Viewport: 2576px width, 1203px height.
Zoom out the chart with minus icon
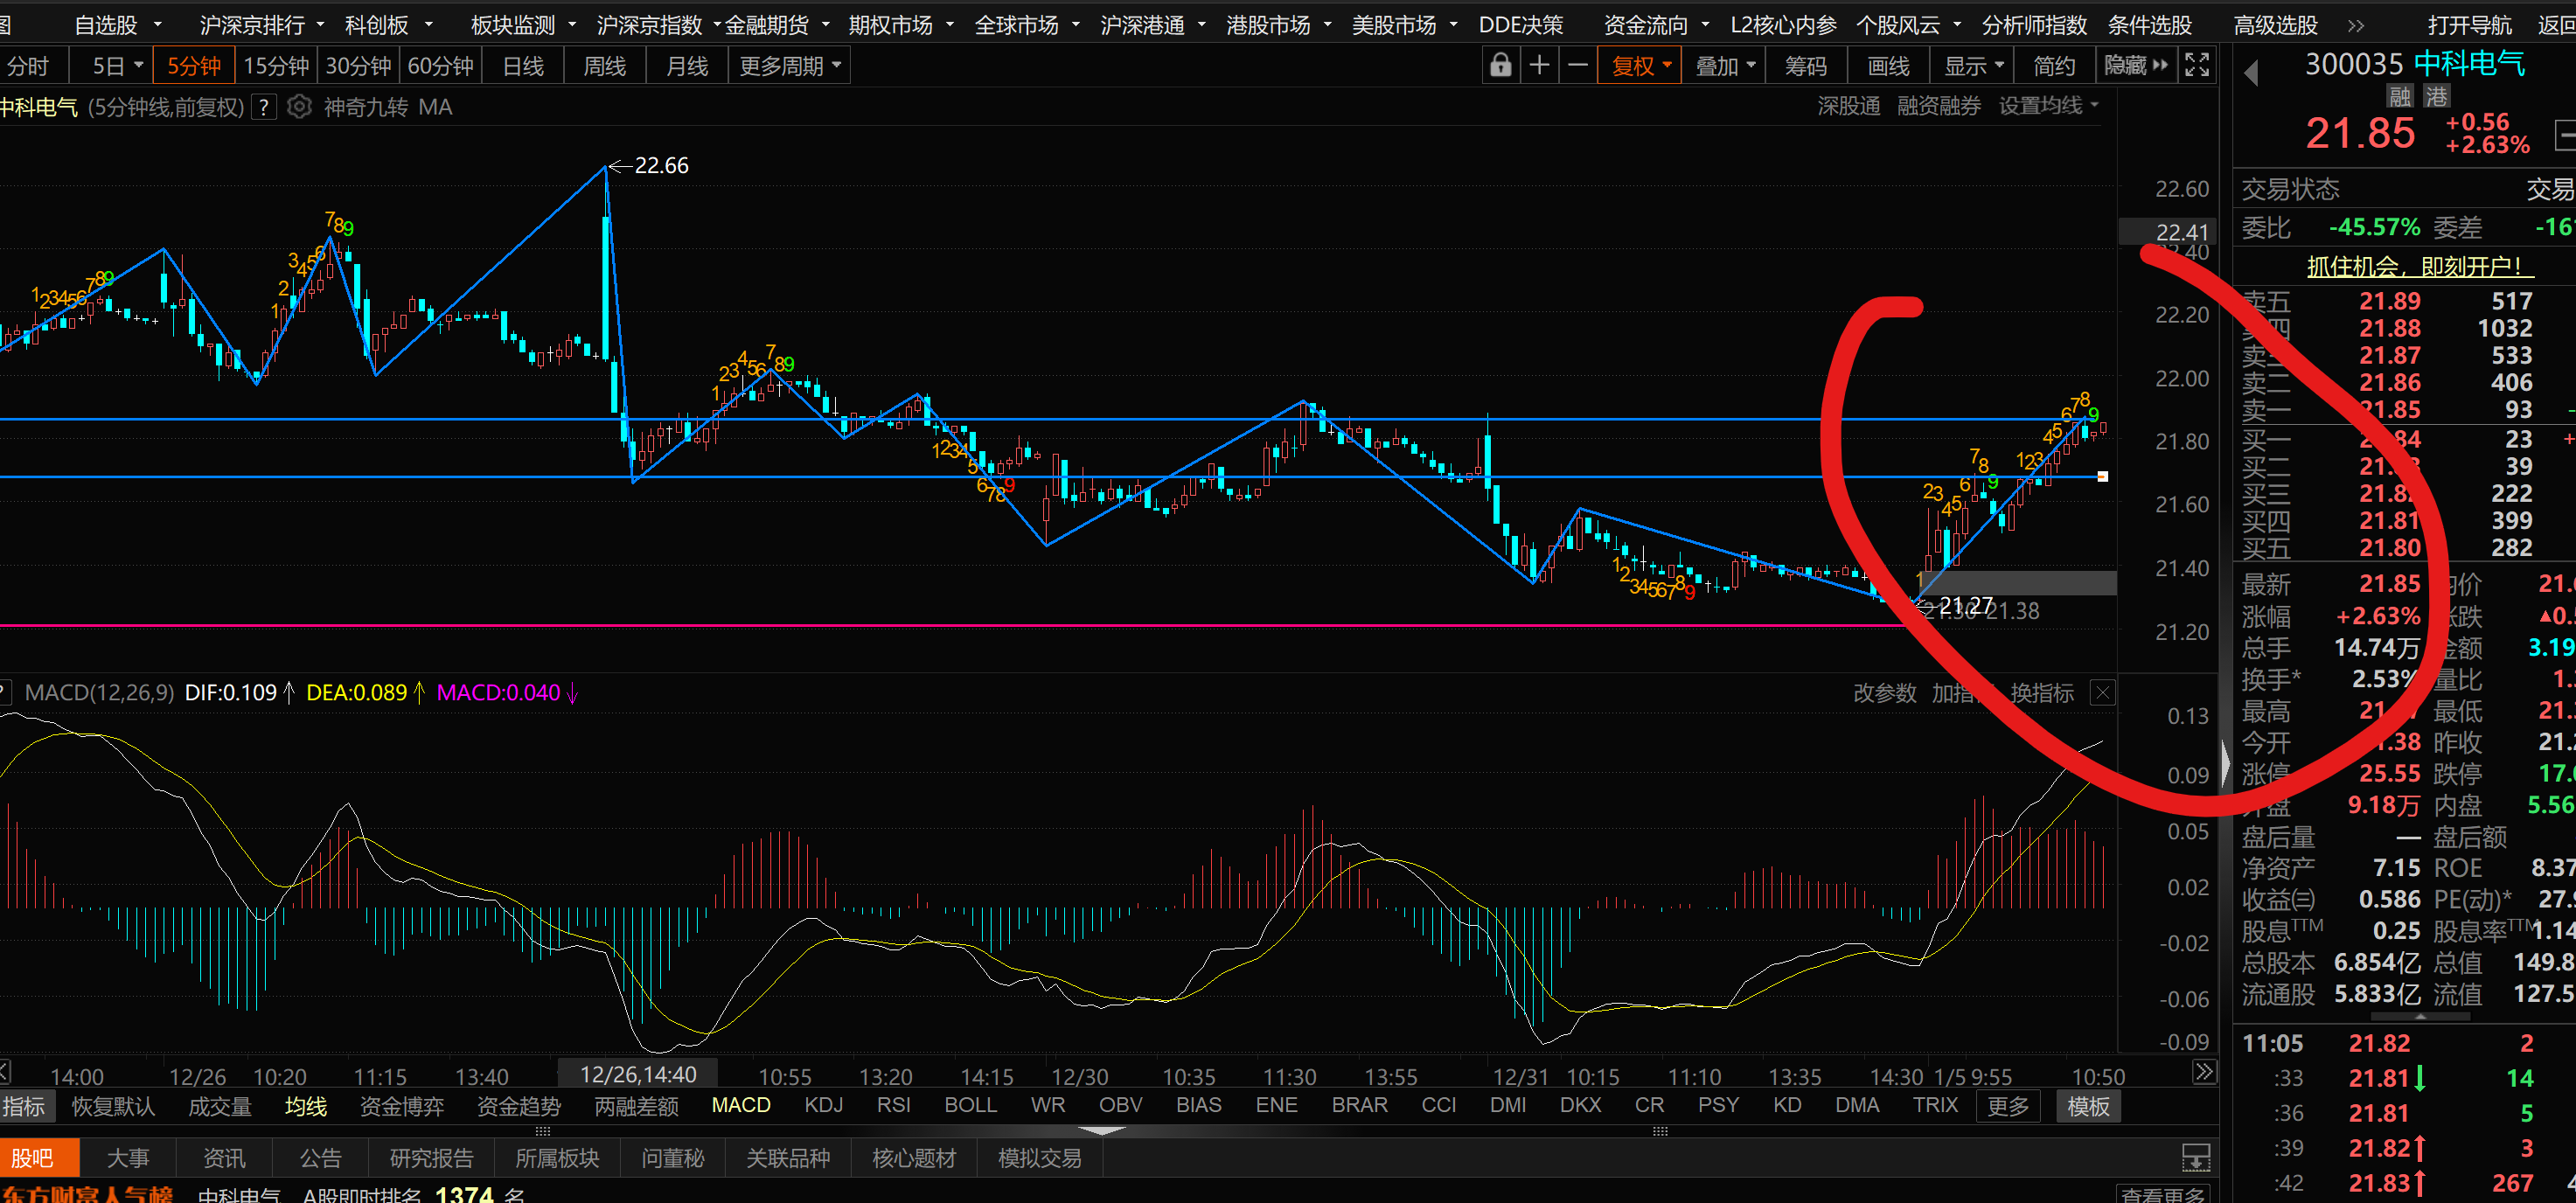[1577, 66]
